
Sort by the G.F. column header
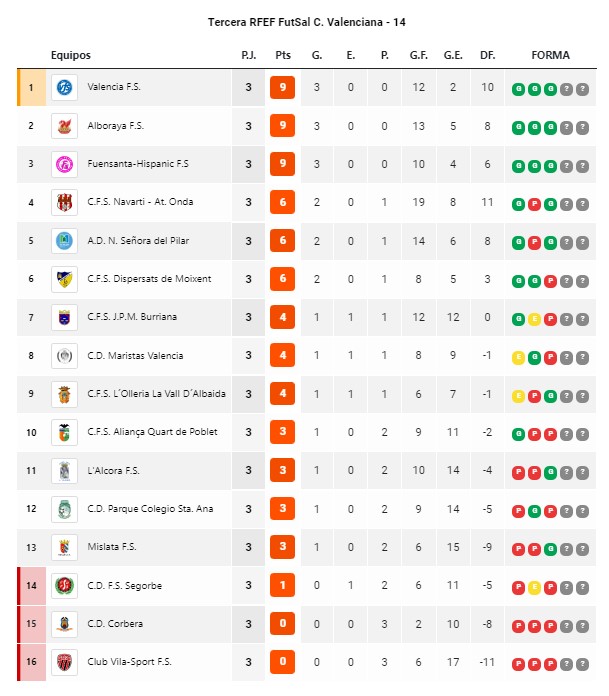click(x=419, y=55)
